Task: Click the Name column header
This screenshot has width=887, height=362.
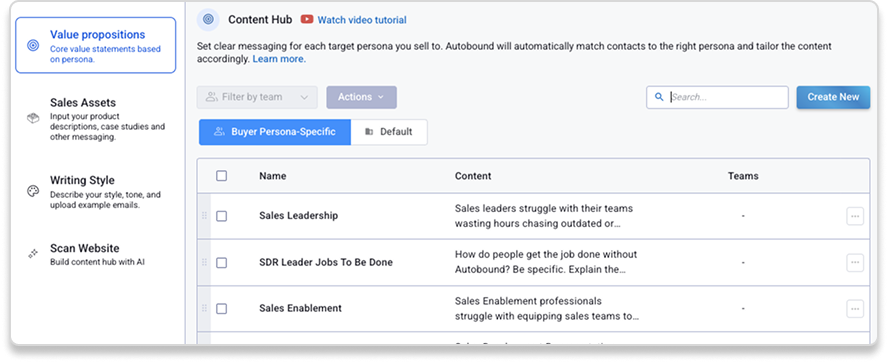Action: coord(273,176)
